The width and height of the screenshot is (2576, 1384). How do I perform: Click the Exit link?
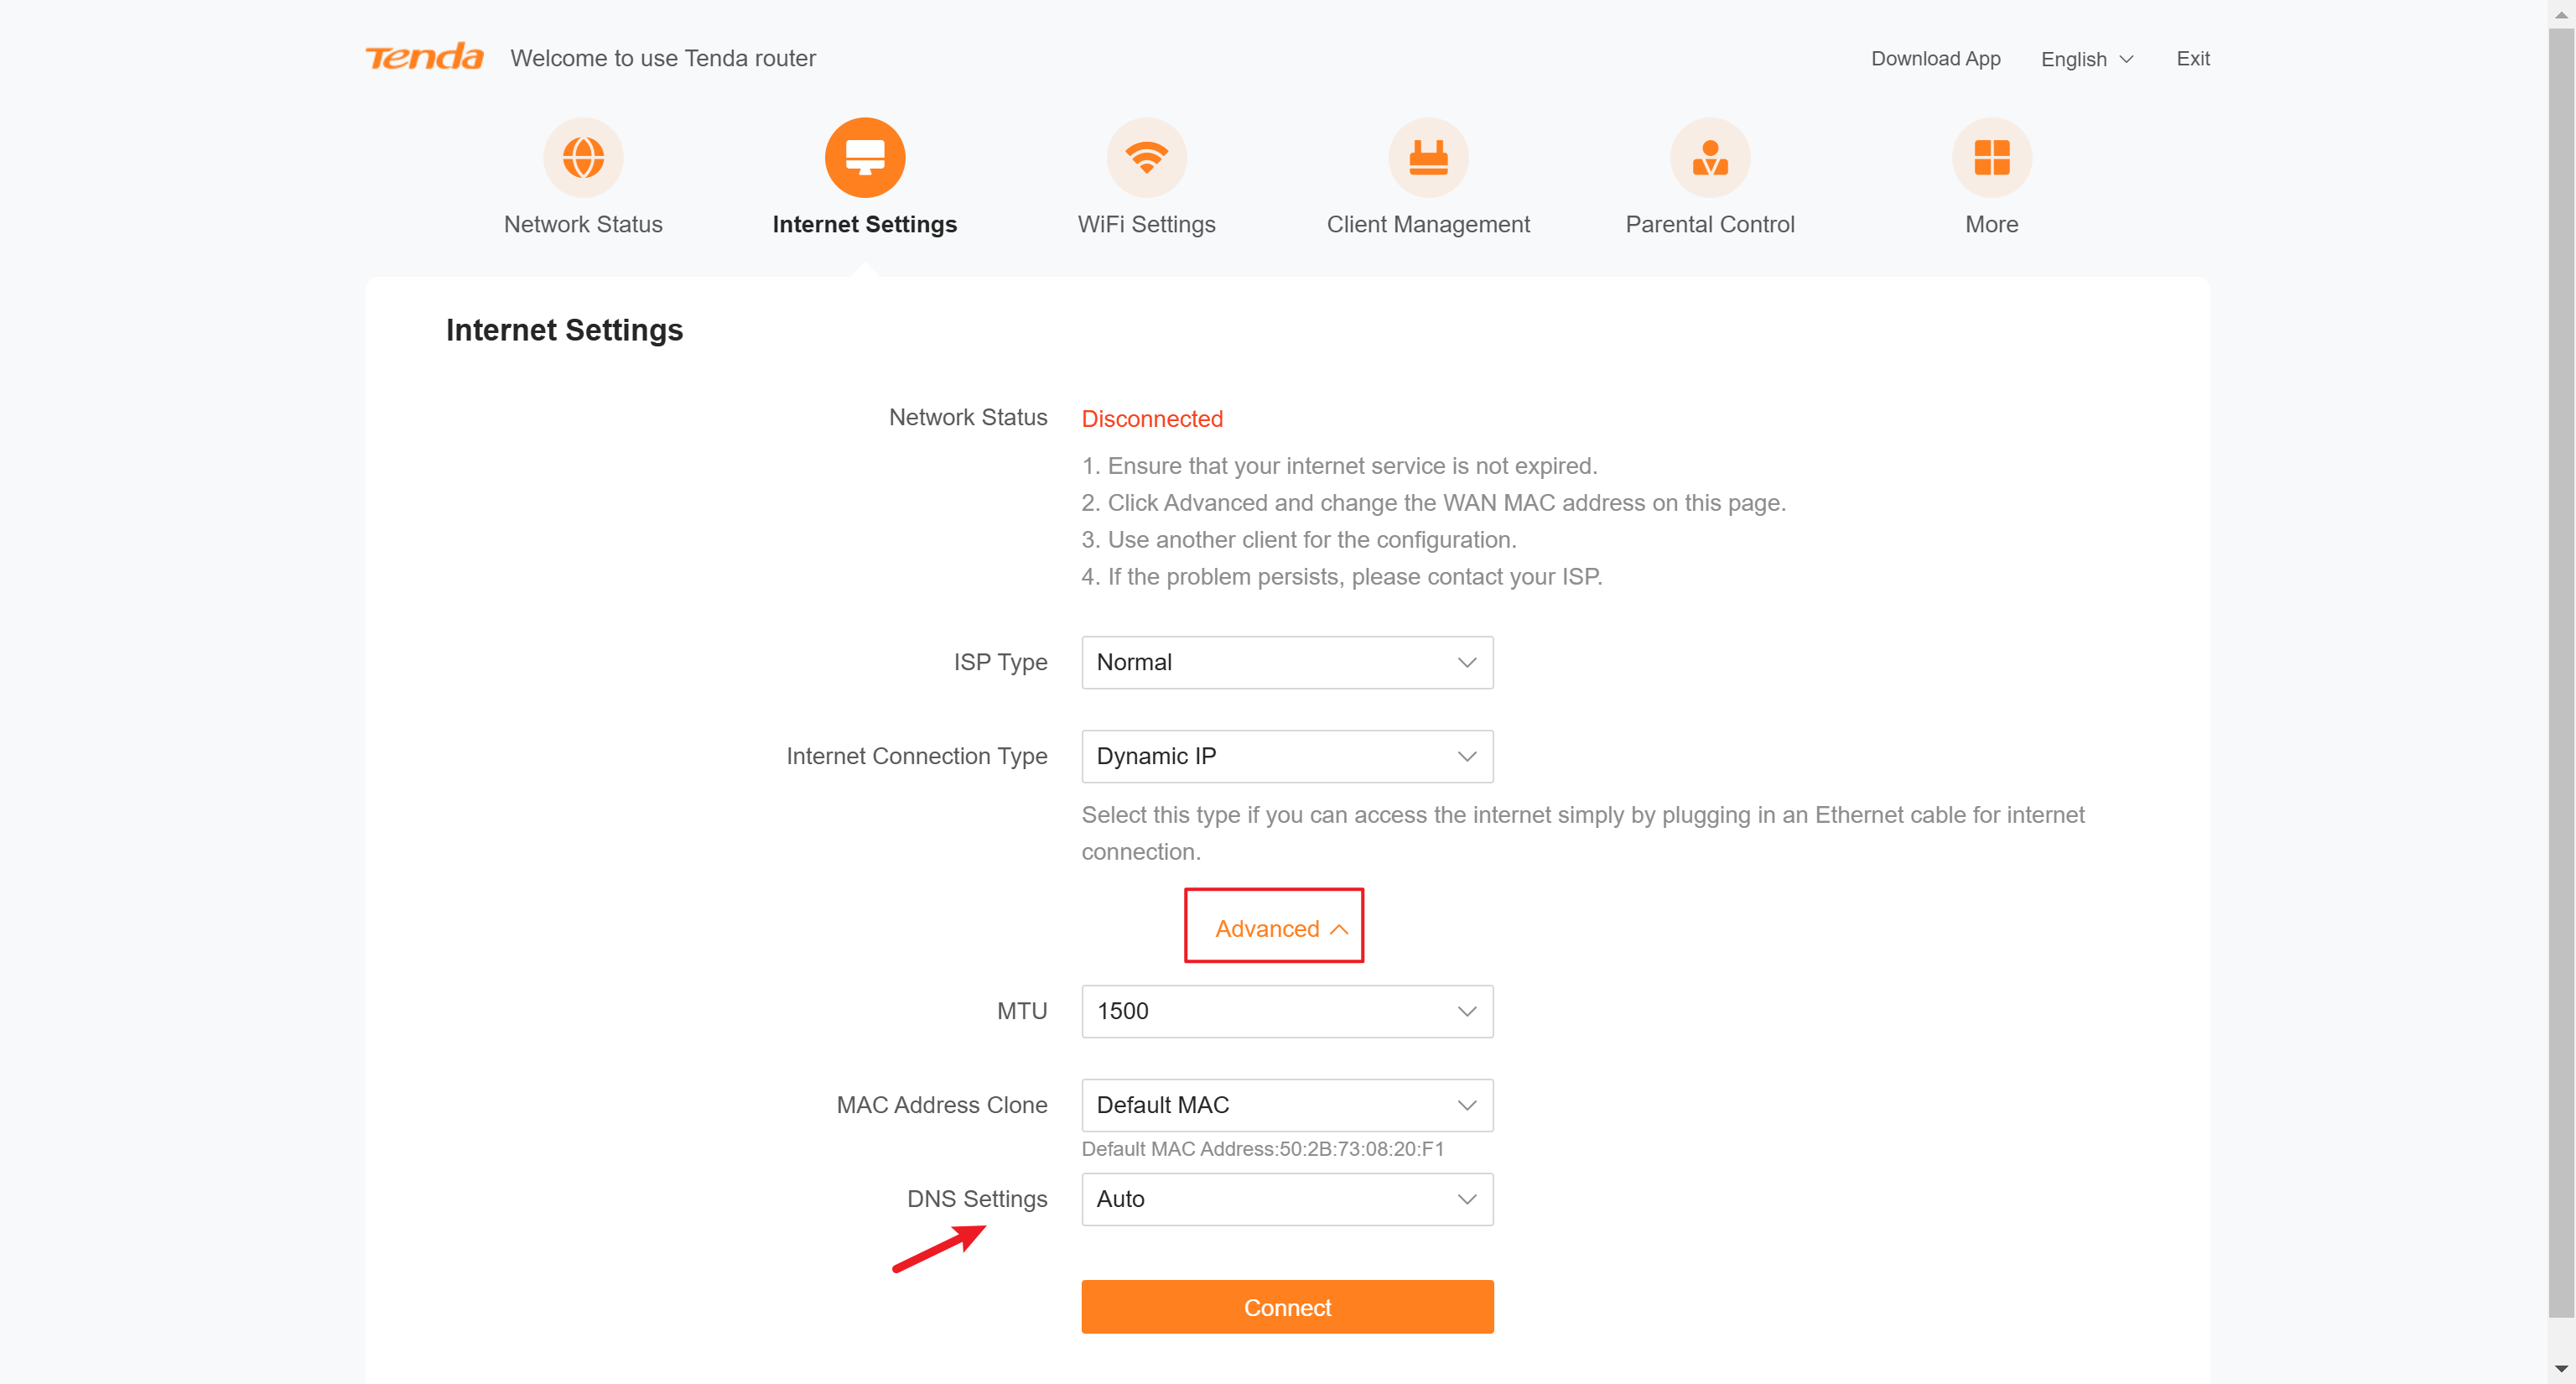(2192, 58)
